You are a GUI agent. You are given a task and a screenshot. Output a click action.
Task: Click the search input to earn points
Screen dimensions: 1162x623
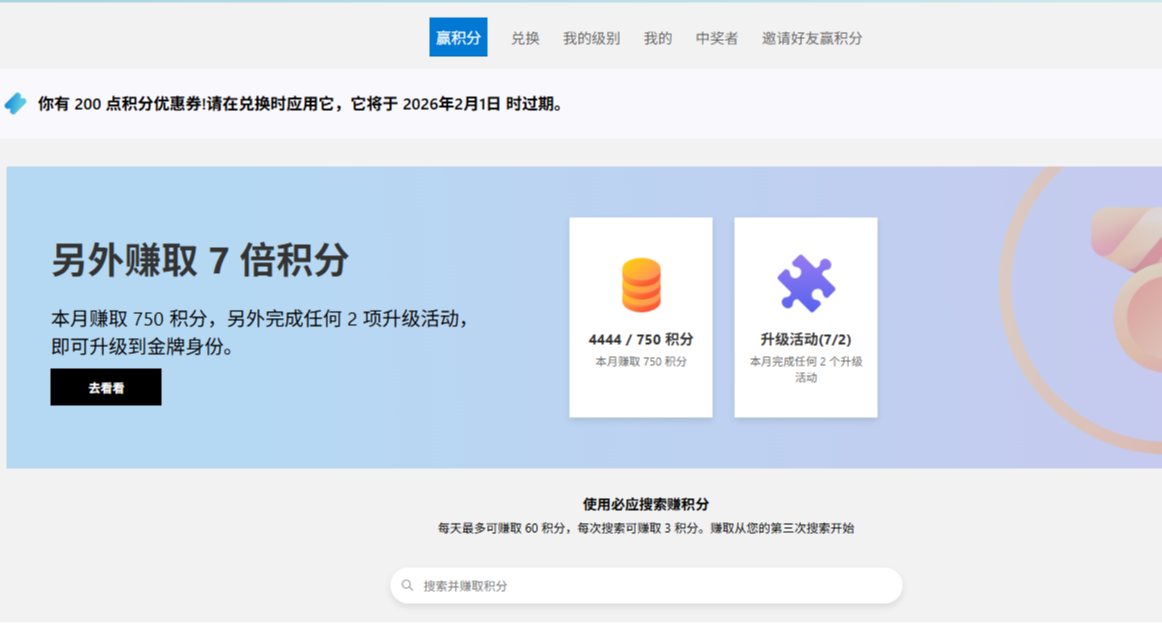click(645, 585)
